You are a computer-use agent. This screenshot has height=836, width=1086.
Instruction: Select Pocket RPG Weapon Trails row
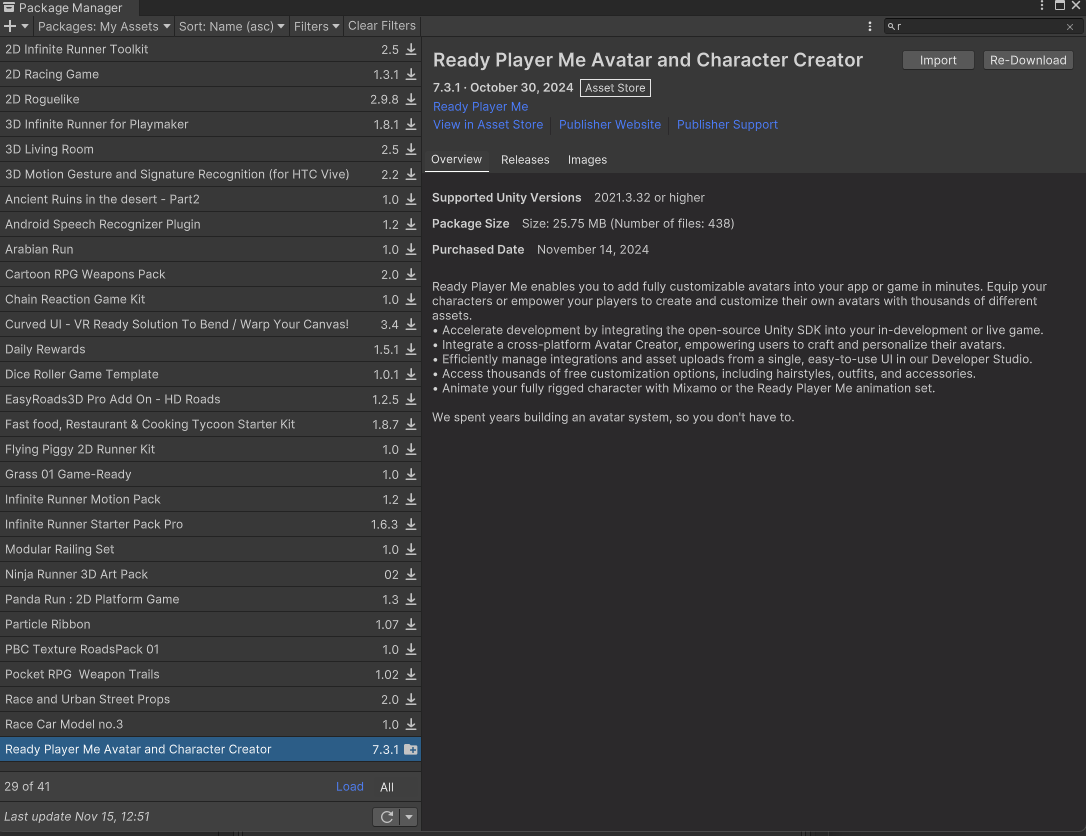(x=211, y=674)
